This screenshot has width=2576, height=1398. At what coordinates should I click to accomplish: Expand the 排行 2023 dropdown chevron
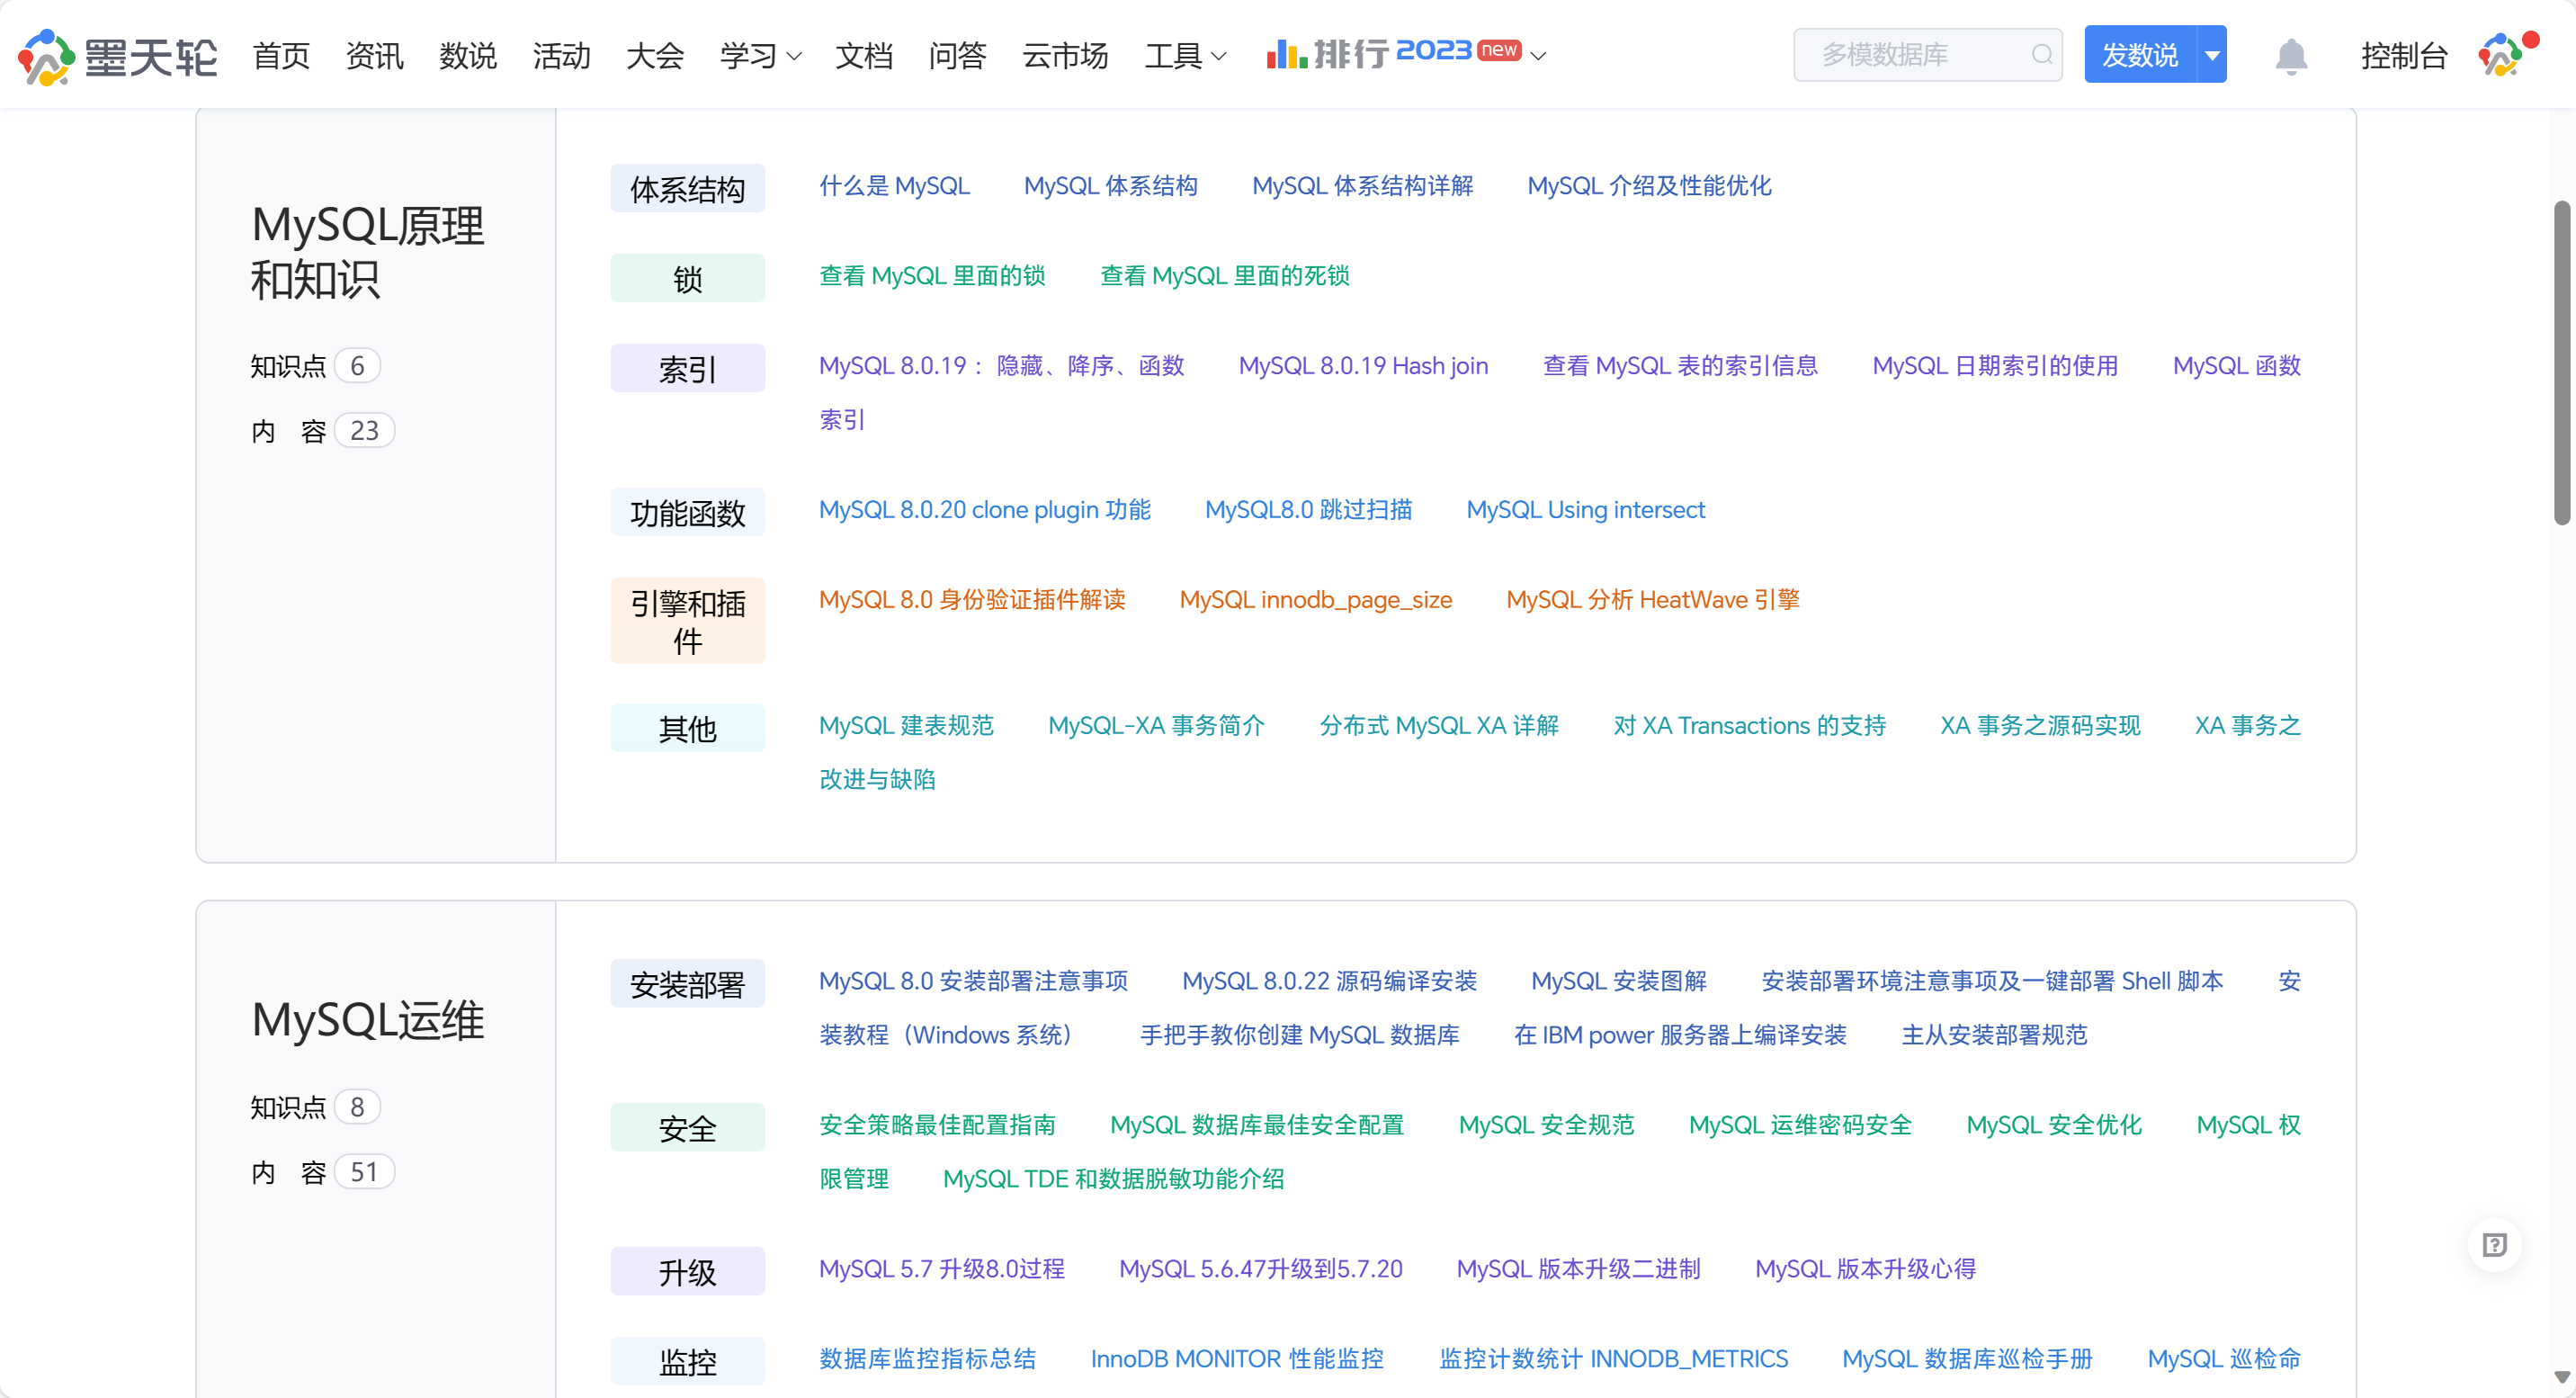[x=1539, y=56]
